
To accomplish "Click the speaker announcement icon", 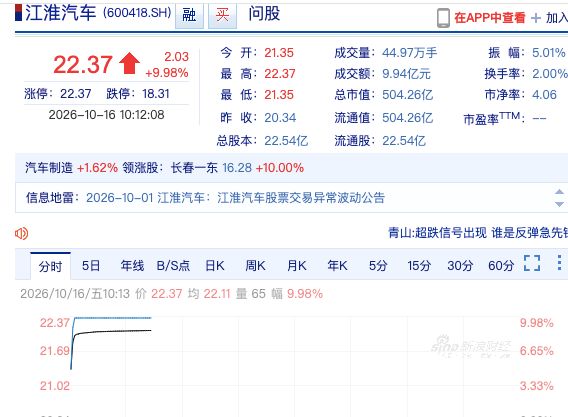I will 21,233.
